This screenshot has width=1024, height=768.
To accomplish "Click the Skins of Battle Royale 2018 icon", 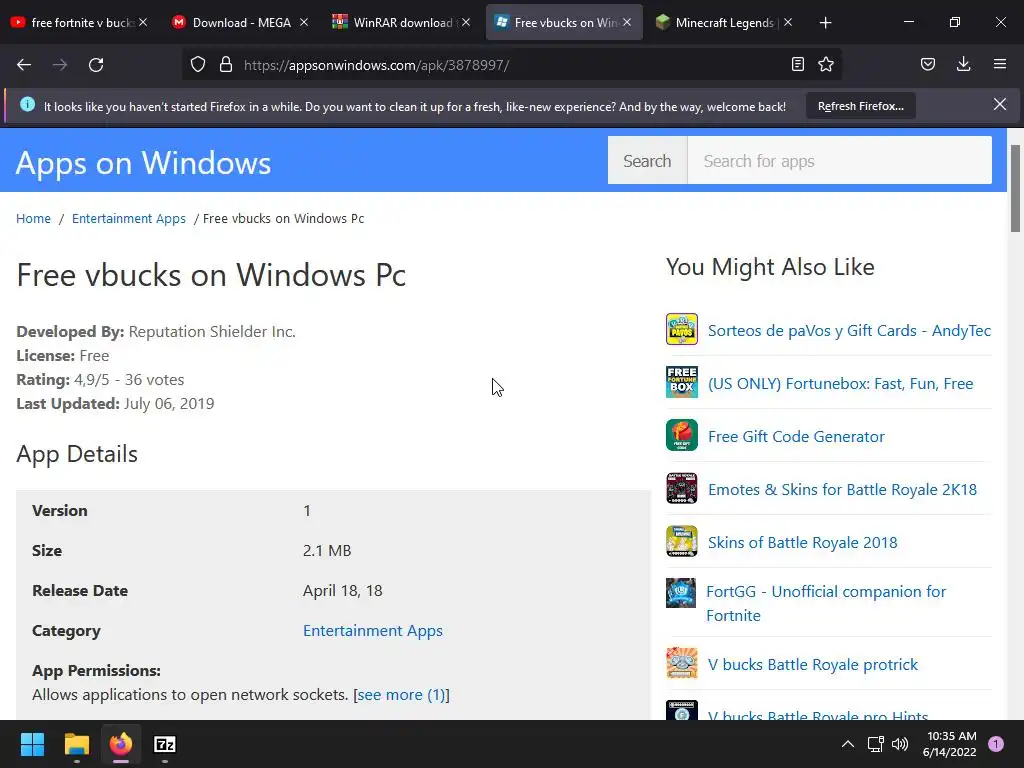I will (682, 541).
